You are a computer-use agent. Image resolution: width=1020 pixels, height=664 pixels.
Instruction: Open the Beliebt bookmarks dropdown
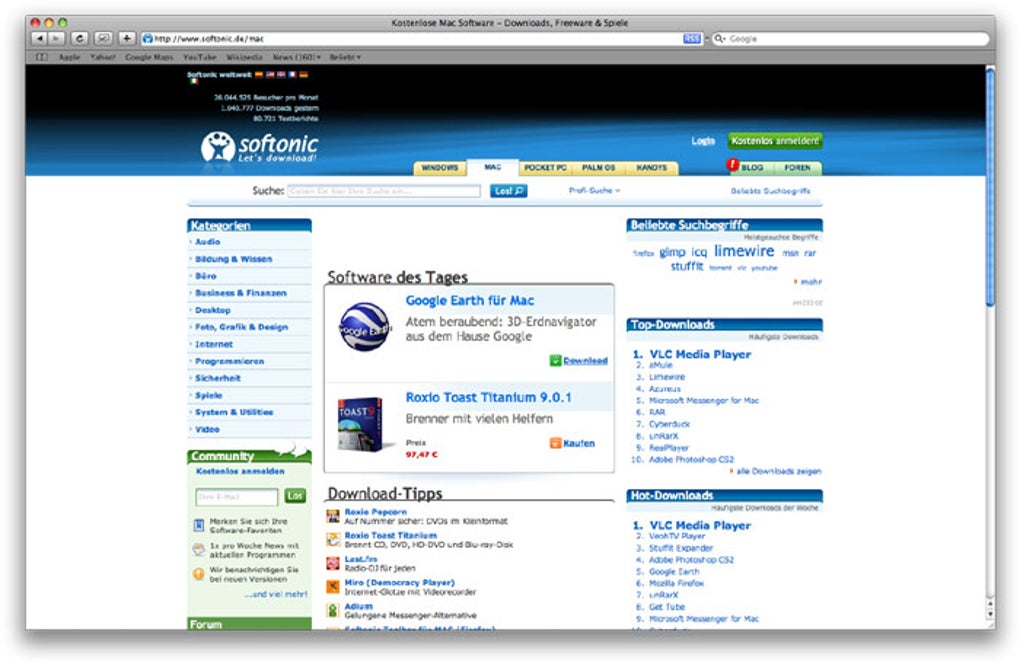[345, 57]
